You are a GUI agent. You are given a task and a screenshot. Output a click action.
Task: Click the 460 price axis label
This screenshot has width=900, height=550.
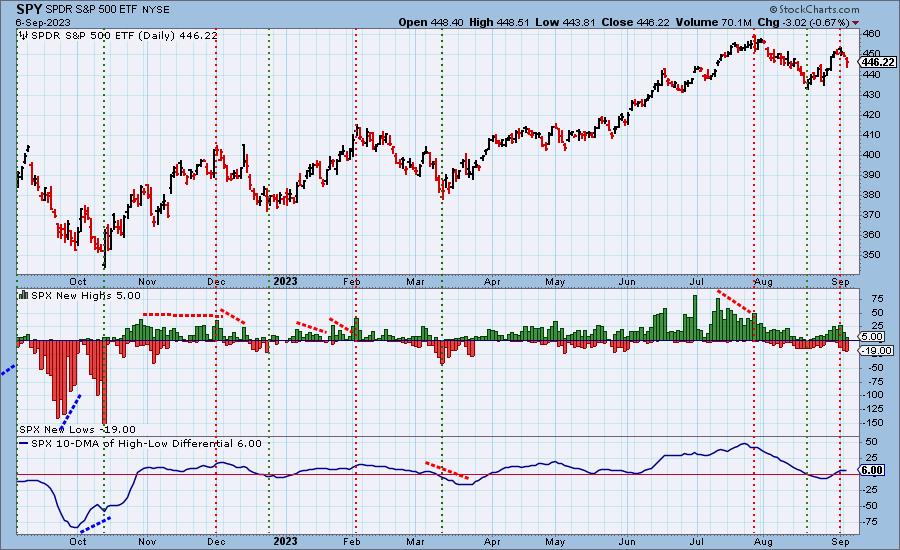(x=871, y=34)
